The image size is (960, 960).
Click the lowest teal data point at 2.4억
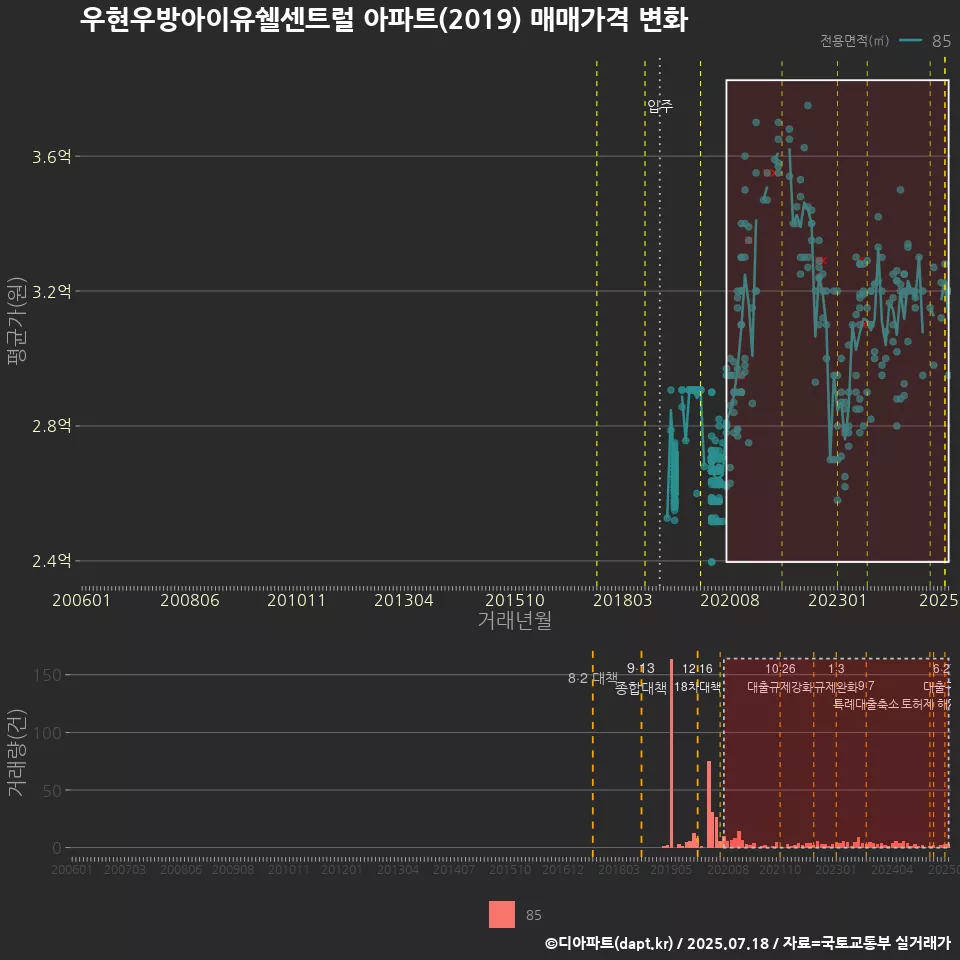pos(711,561)
